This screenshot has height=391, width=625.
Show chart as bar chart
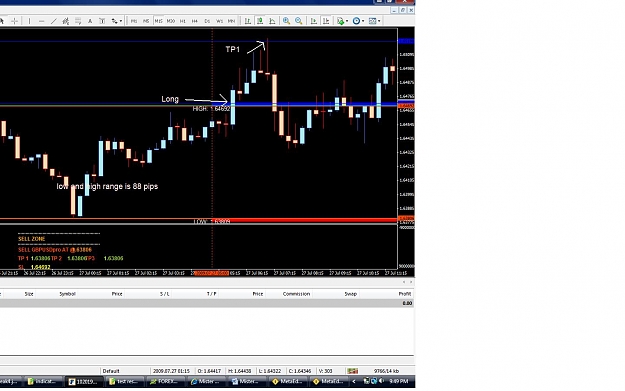(x=248, y=21)
